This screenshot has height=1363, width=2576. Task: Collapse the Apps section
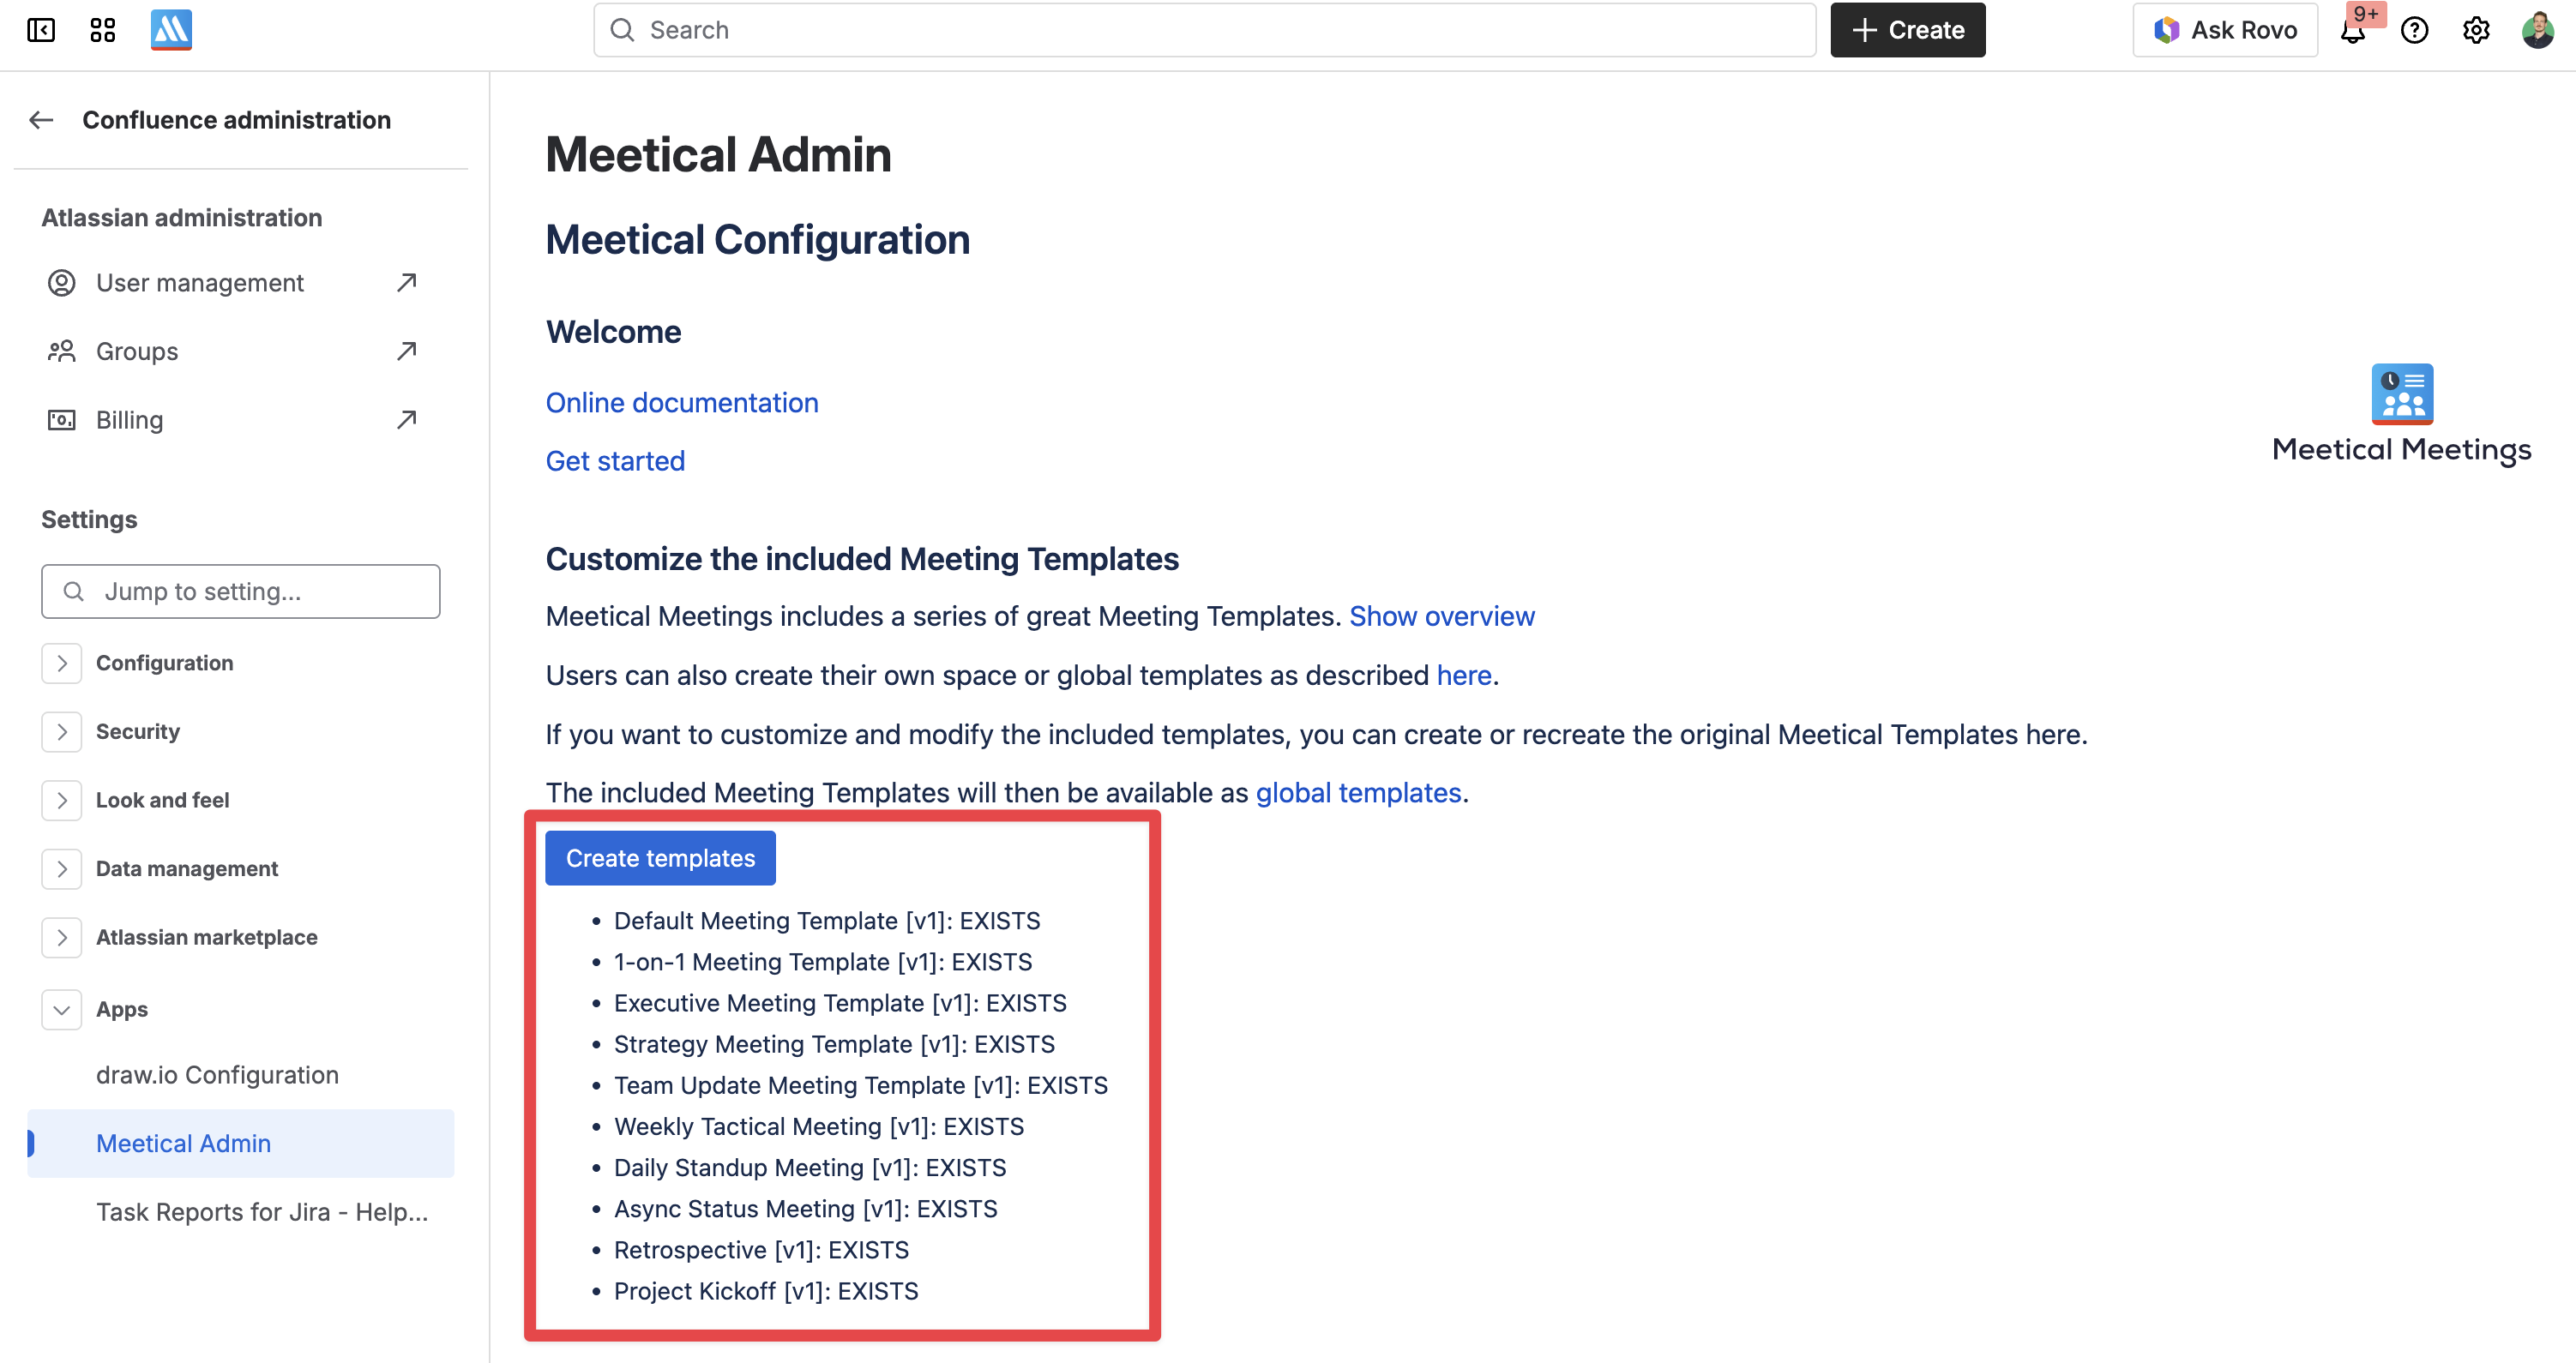pyautogui.click(x=61, y=1009)
